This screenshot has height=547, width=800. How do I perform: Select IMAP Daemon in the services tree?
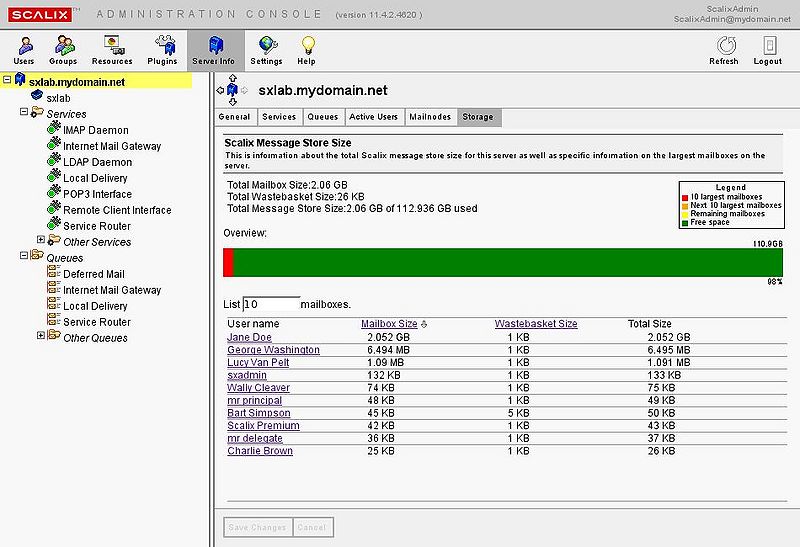coord(96,130)
